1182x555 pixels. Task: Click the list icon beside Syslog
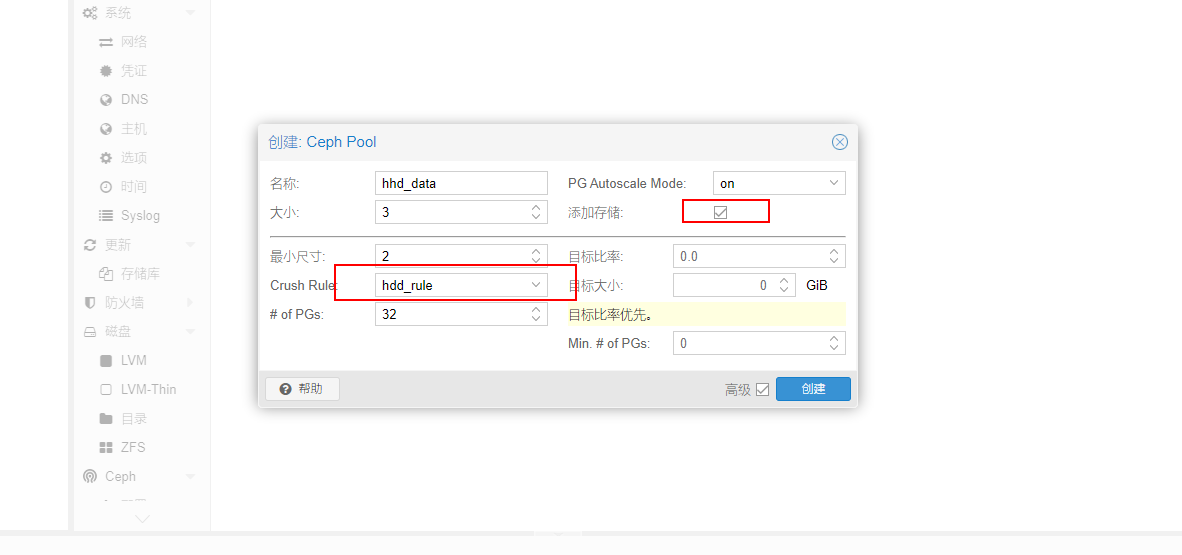[106, 216]
